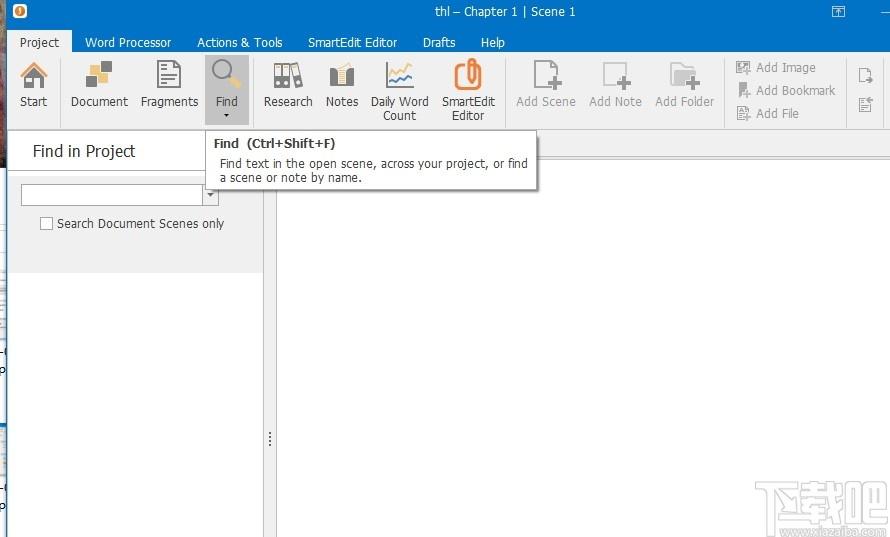Click Add File in the ribbon

point(767,114)
